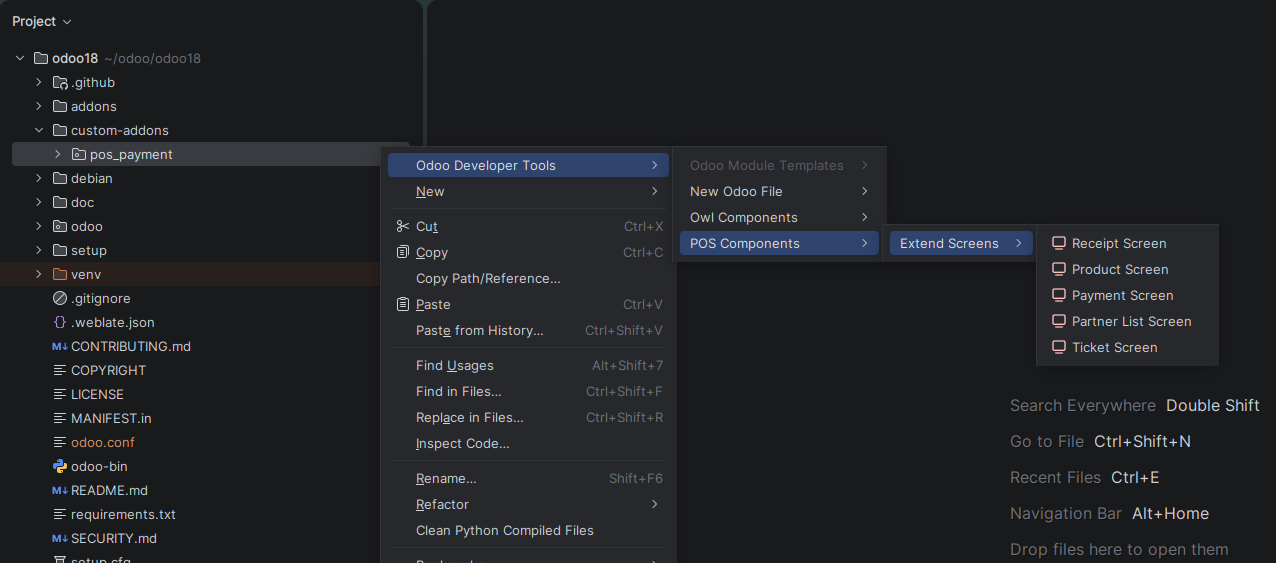Open the Project view dropdown
Screen dimensions: 1276x563
click(x=42, y=21)
